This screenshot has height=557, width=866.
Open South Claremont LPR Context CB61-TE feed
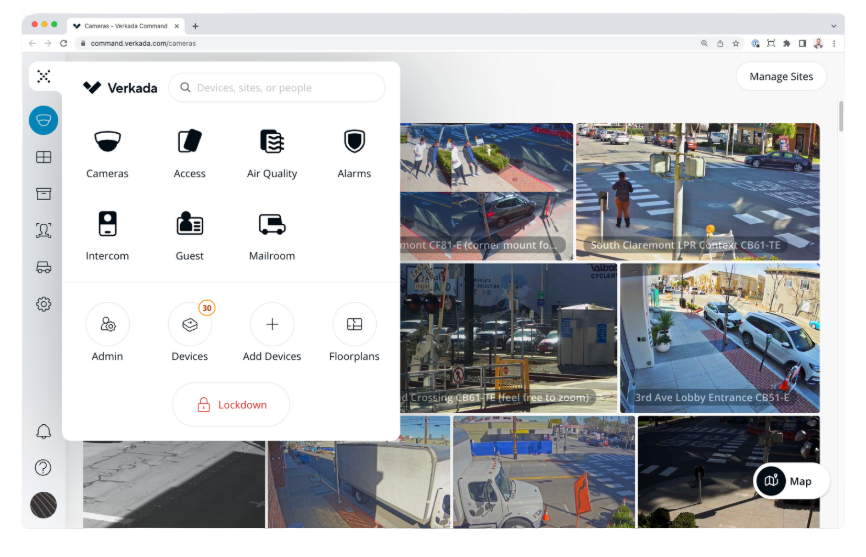(x=698, y=191)
